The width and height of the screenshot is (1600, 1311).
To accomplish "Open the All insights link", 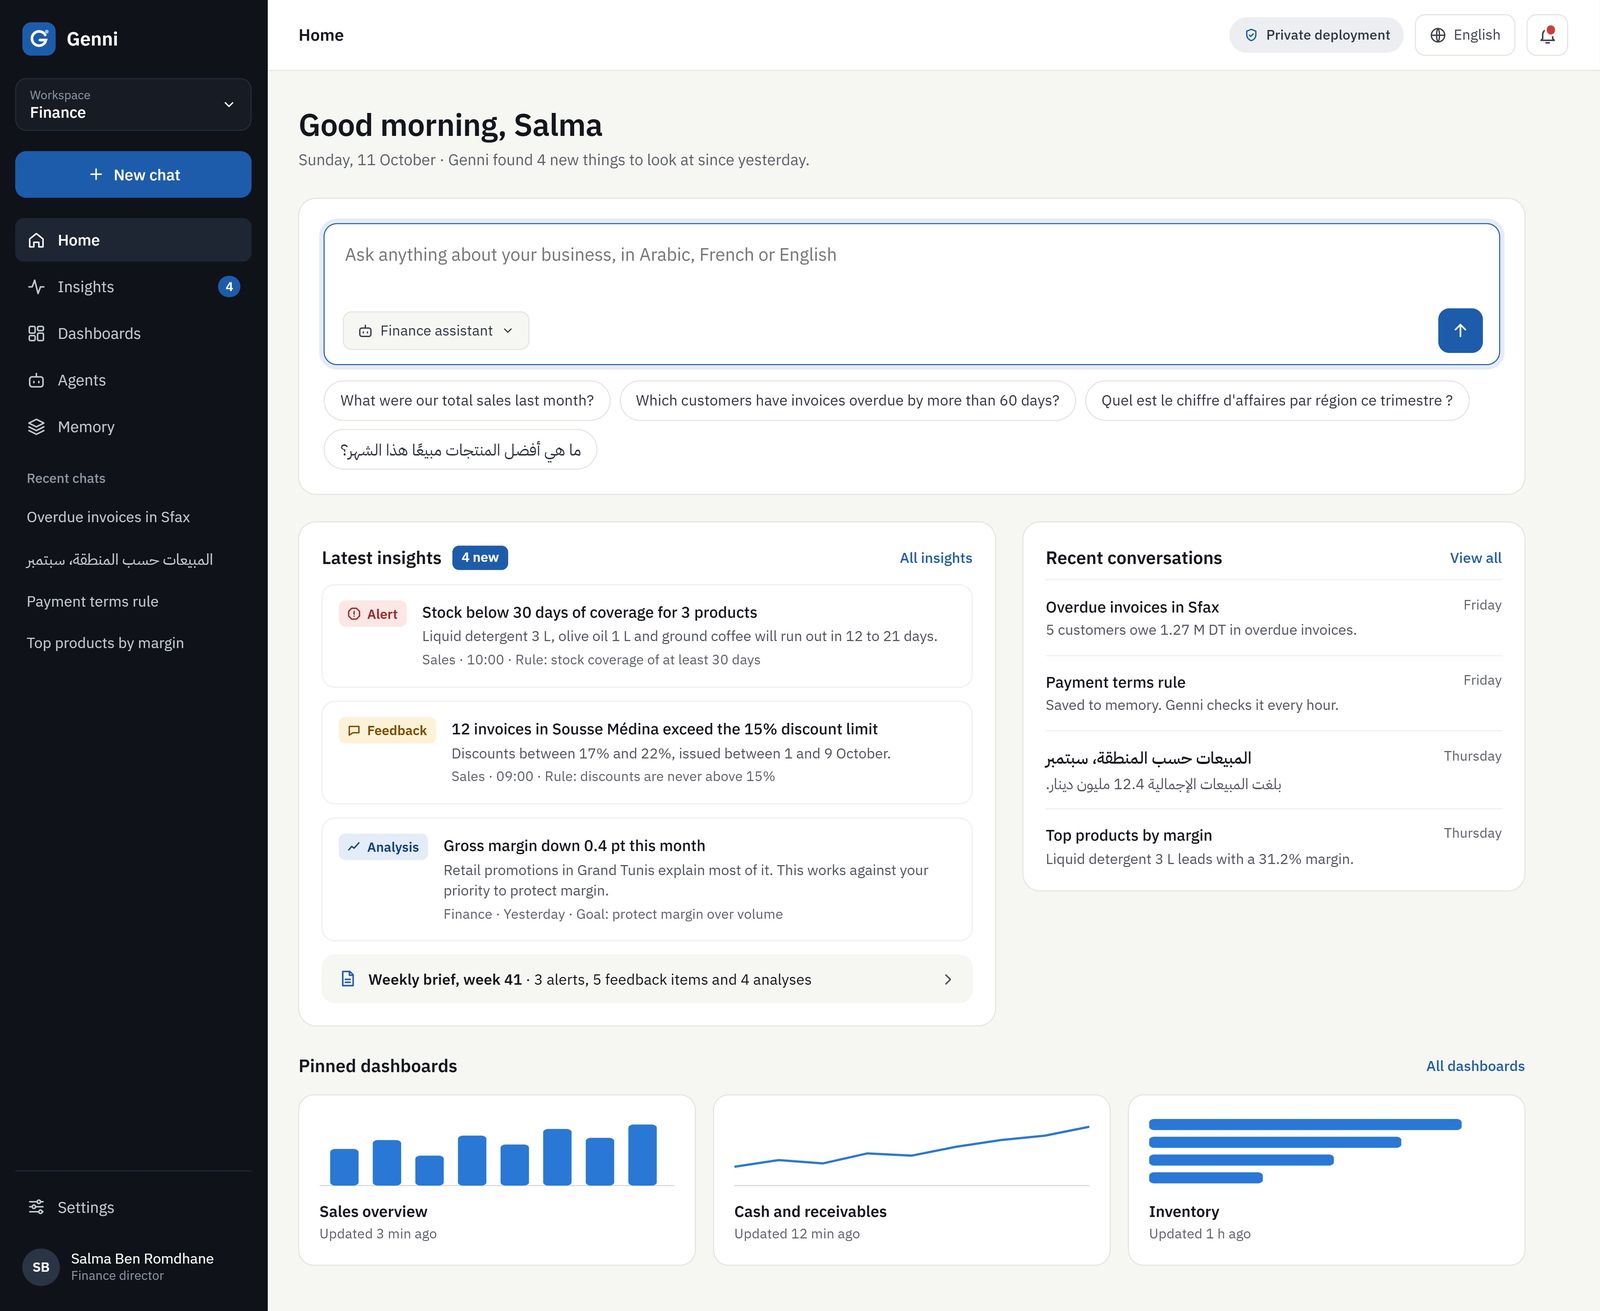I will [x=936, y=558].
